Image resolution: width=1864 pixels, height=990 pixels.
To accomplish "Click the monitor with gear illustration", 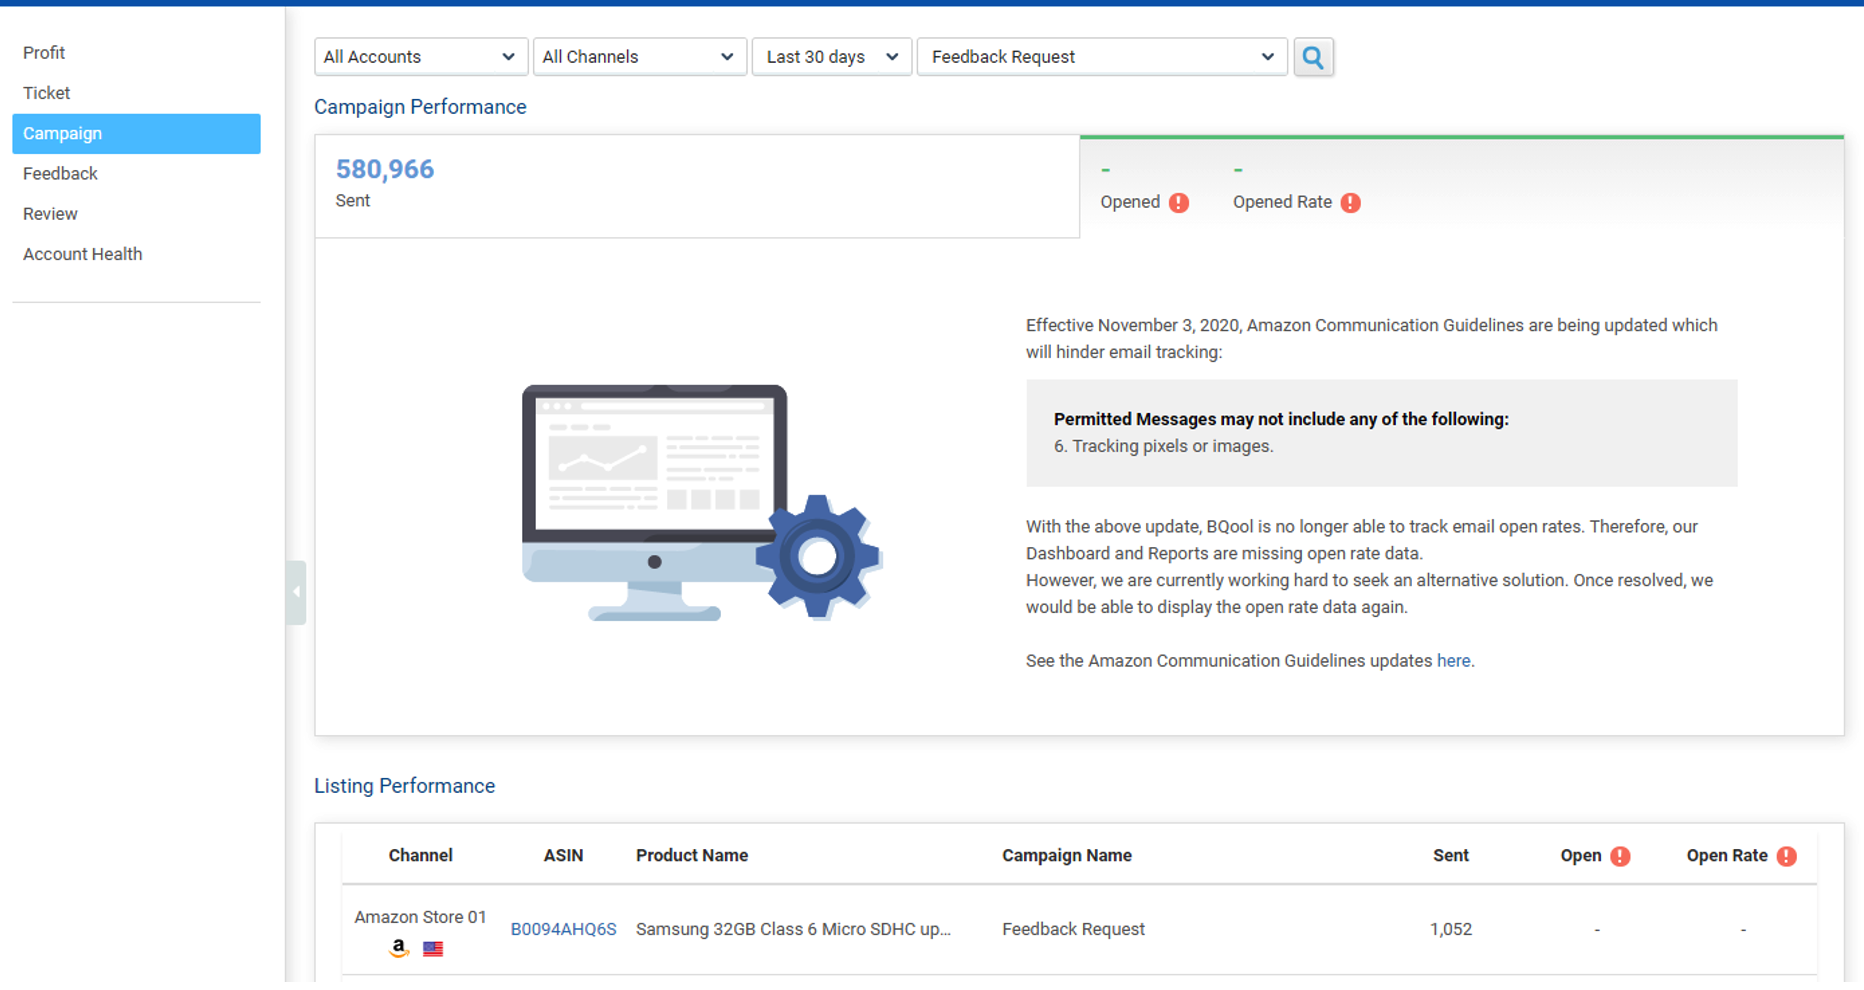I will 701,503.
